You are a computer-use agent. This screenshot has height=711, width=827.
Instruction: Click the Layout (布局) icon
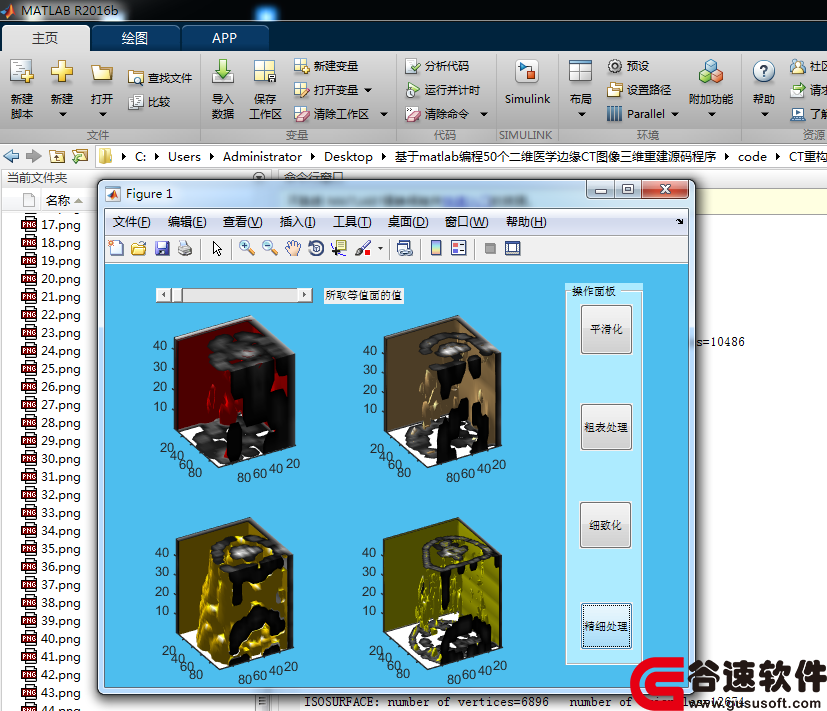[580, 72]
